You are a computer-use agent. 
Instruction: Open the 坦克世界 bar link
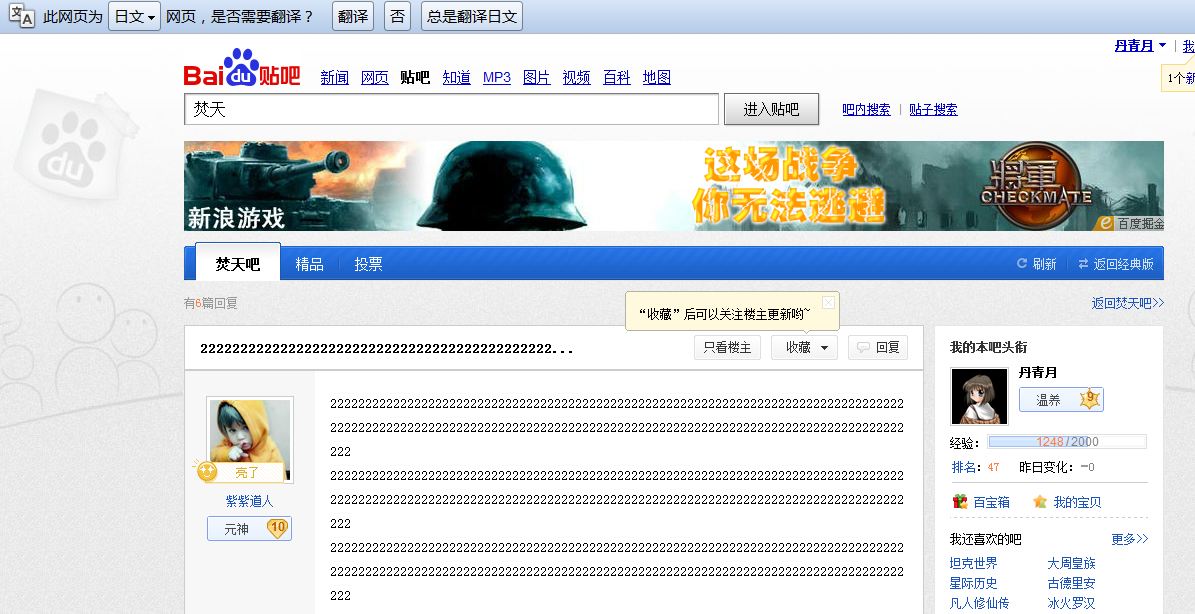pos(973,563)
